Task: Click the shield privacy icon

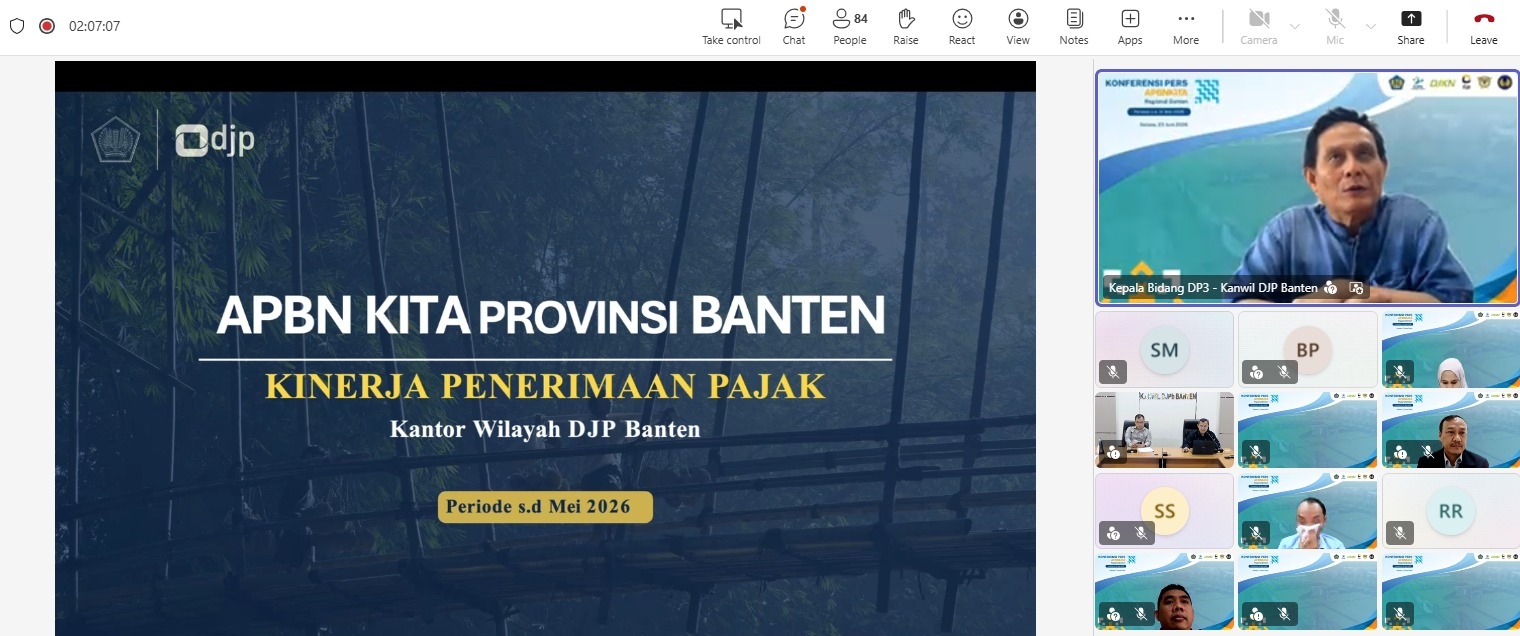Action: pos(16,26)
